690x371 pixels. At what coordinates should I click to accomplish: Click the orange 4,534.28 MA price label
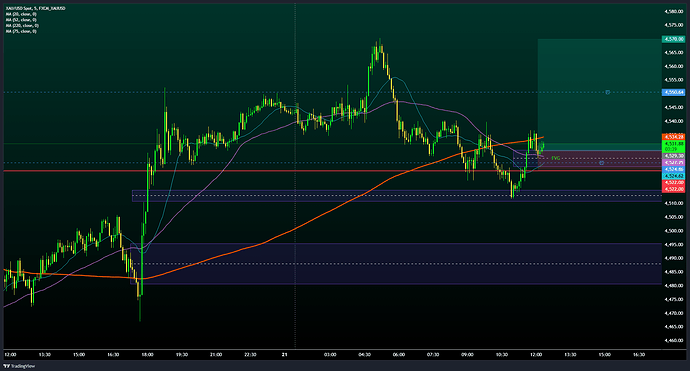tap(673, 137)
